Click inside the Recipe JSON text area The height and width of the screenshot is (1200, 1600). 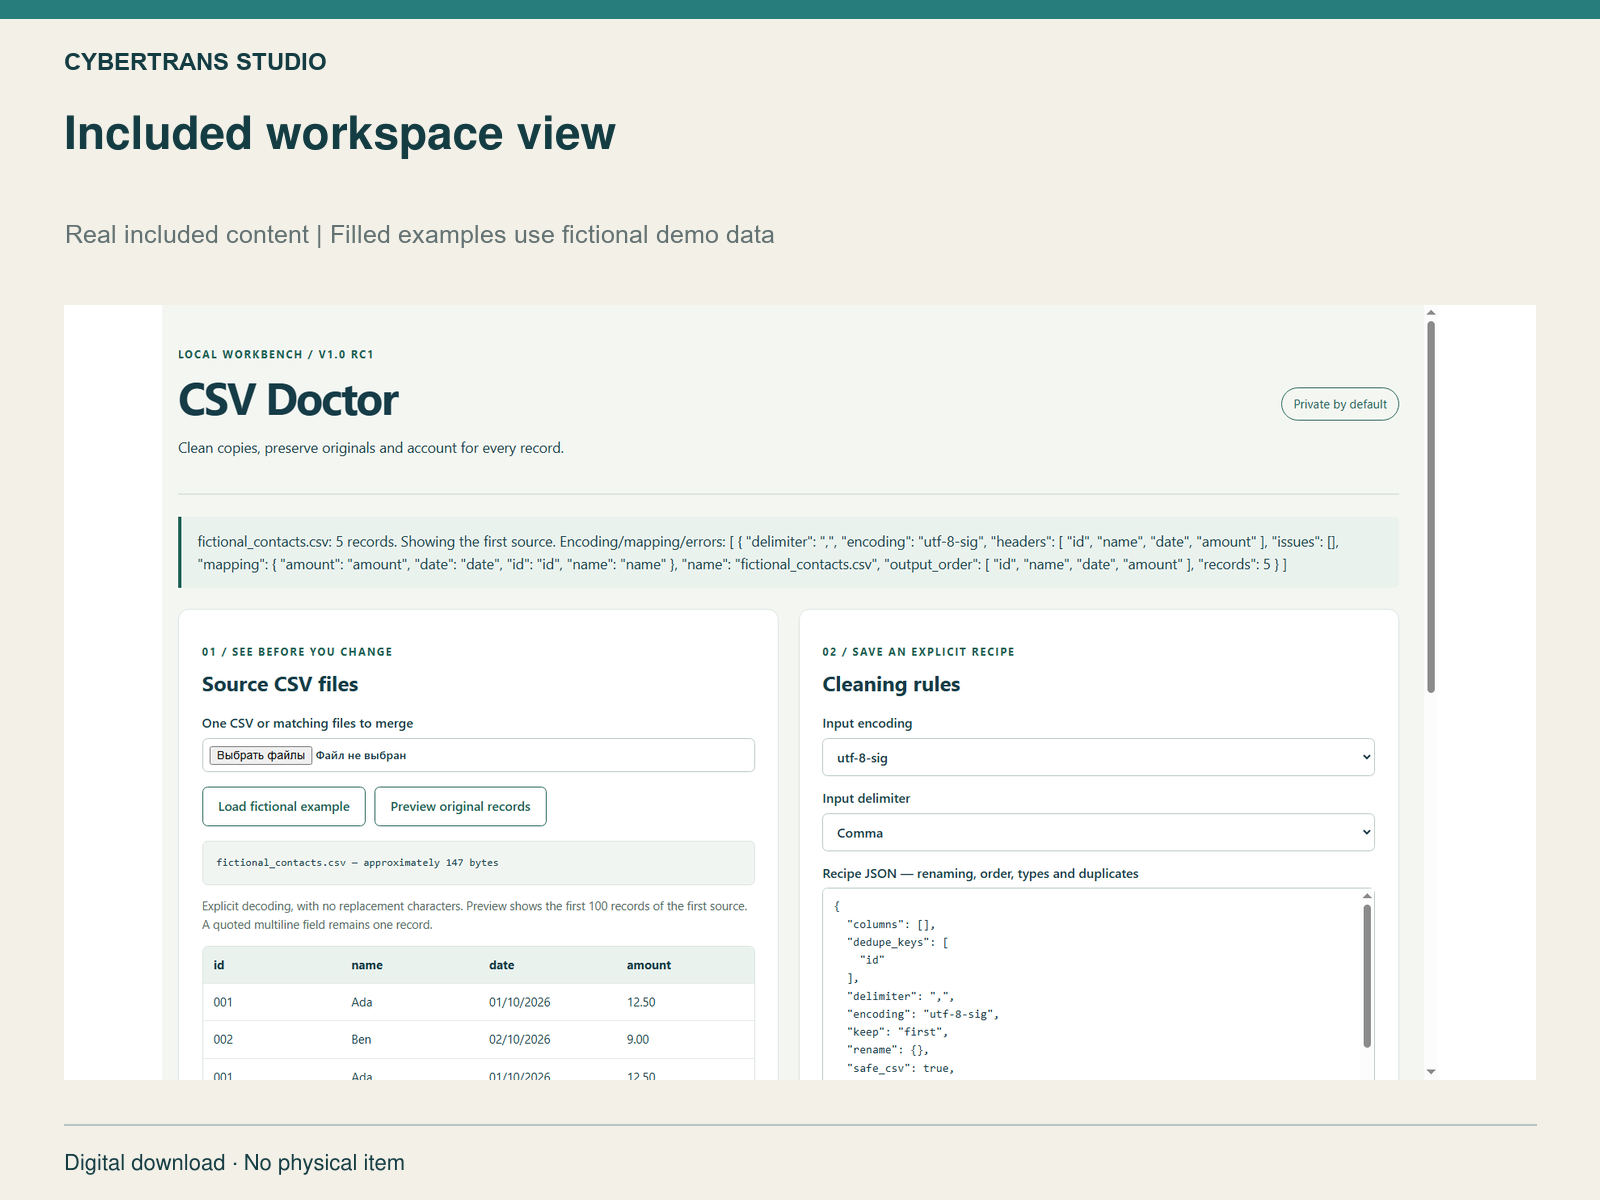(1090, 985)
